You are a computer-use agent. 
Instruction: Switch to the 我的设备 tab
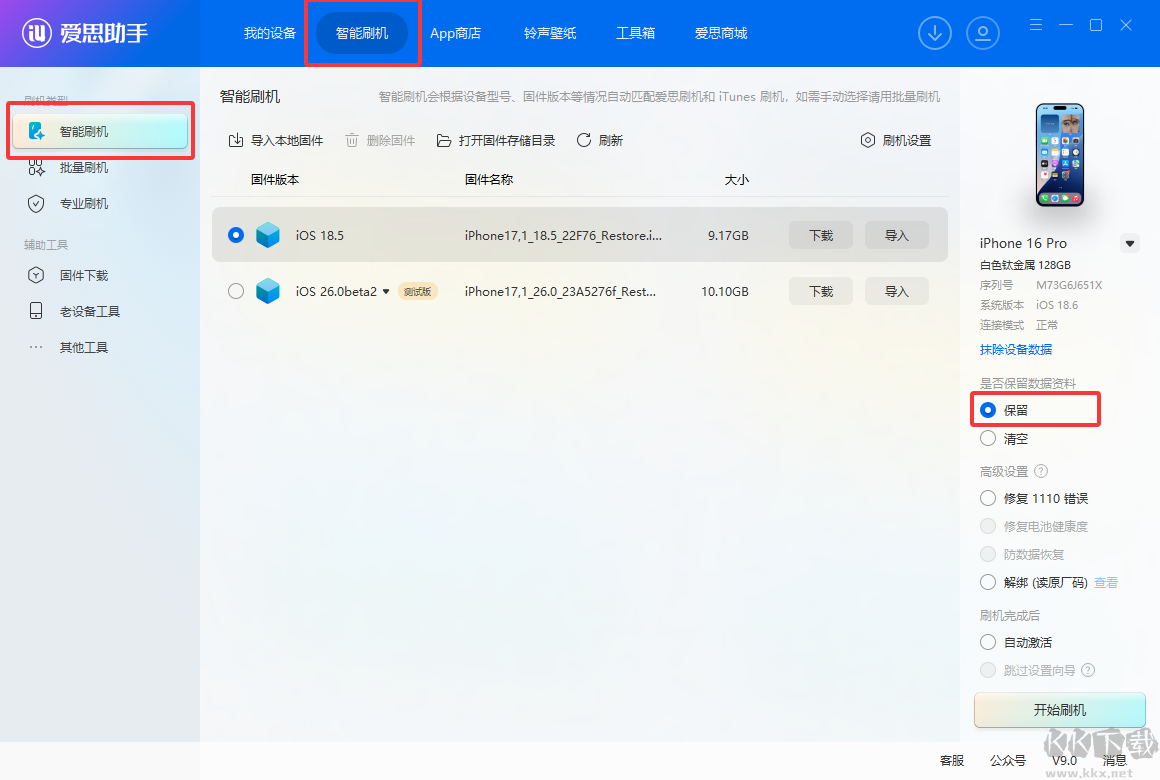pyautogui.click(x=270, y=33)
